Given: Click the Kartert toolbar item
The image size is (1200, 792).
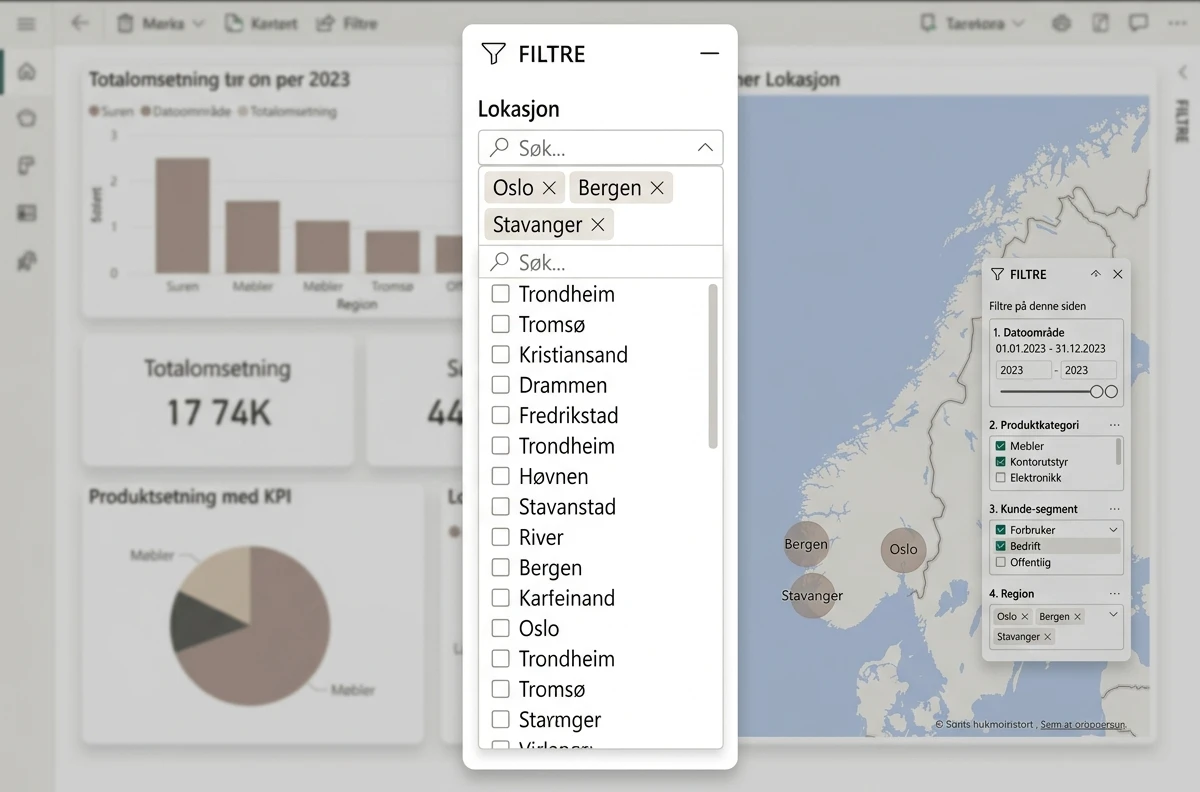Looking at the screenshot, I should coord(261,23).
